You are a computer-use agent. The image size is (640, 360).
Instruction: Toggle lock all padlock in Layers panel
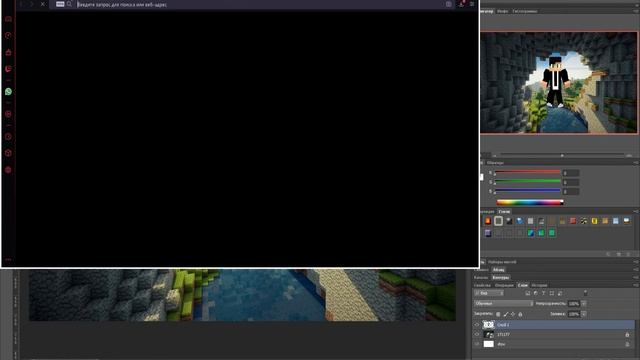[520, 314]
